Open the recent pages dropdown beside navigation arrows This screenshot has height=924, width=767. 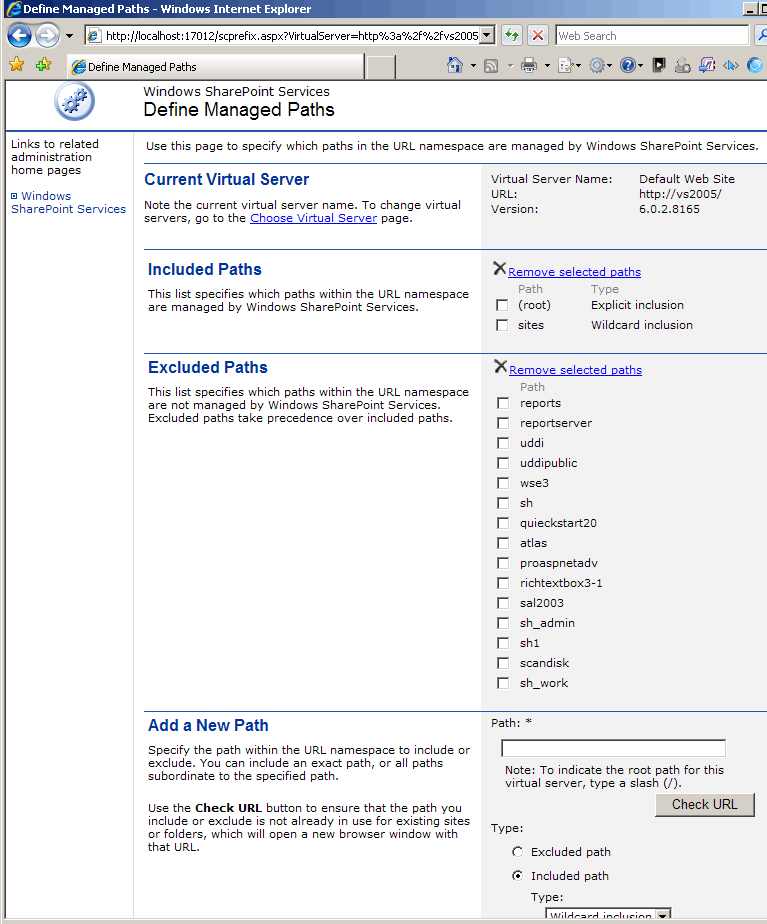tap(70, 36)
